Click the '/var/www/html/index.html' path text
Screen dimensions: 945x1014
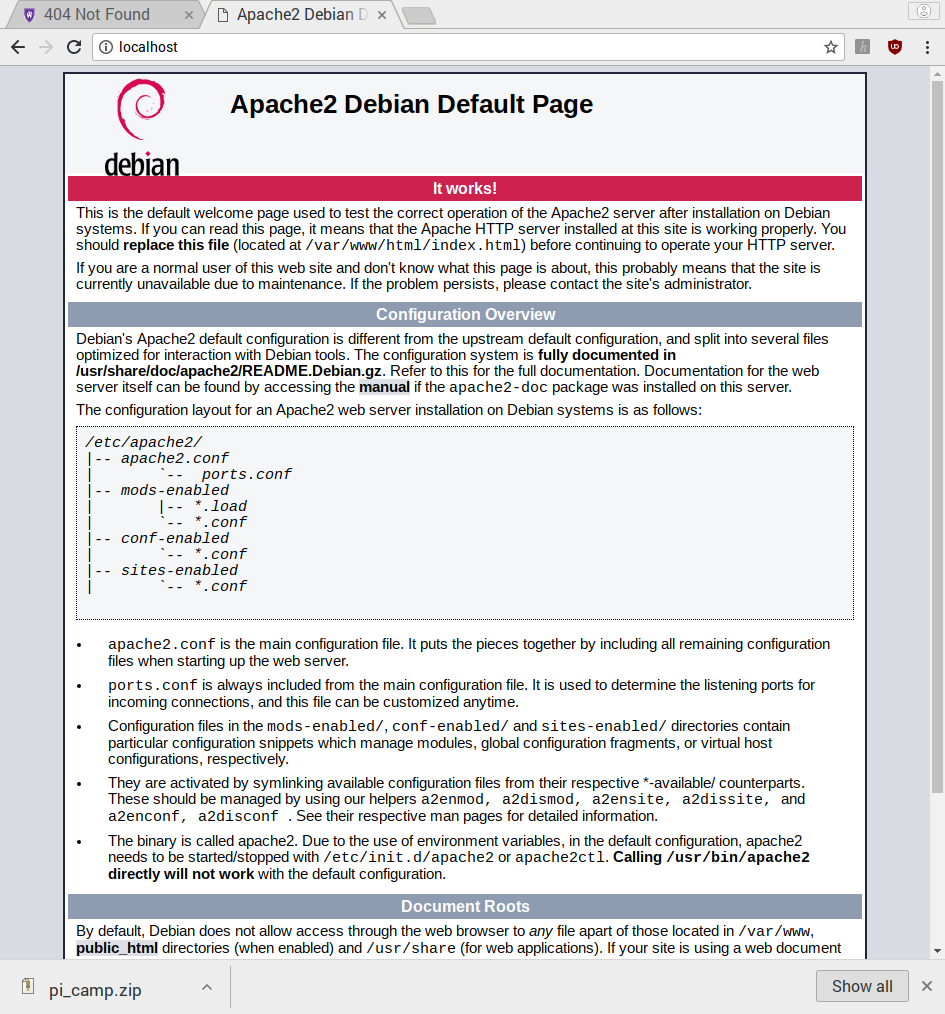413,246
